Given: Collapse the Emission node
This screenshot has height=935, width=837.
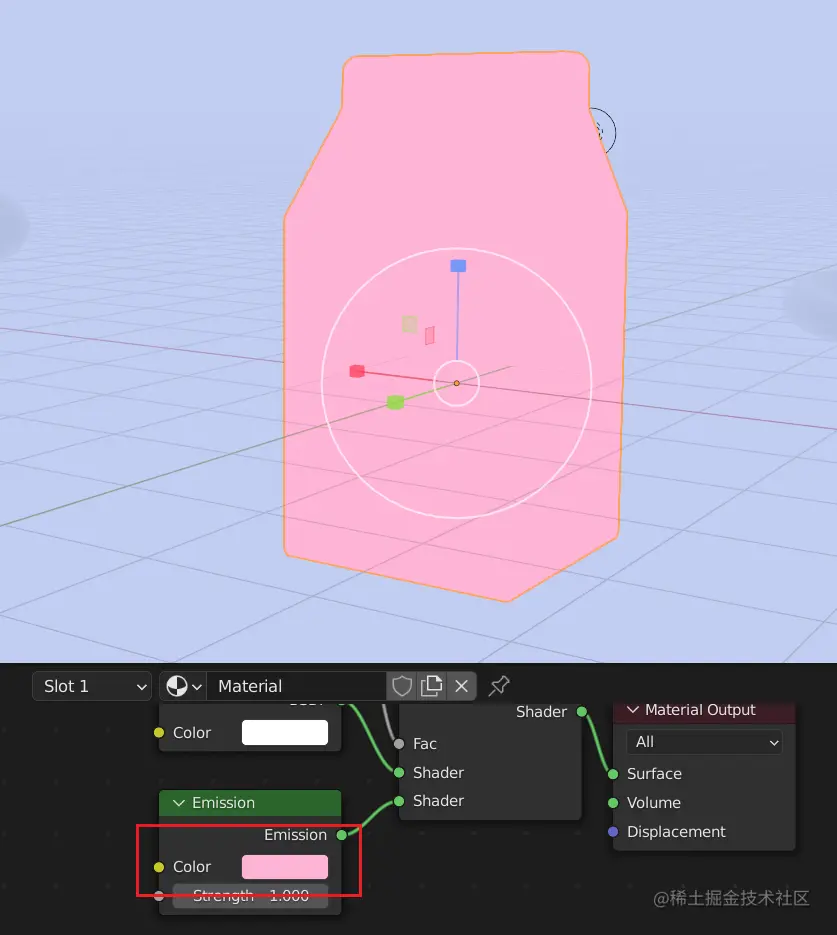Looking at the screenshot, I should click(x=178, y=803).
